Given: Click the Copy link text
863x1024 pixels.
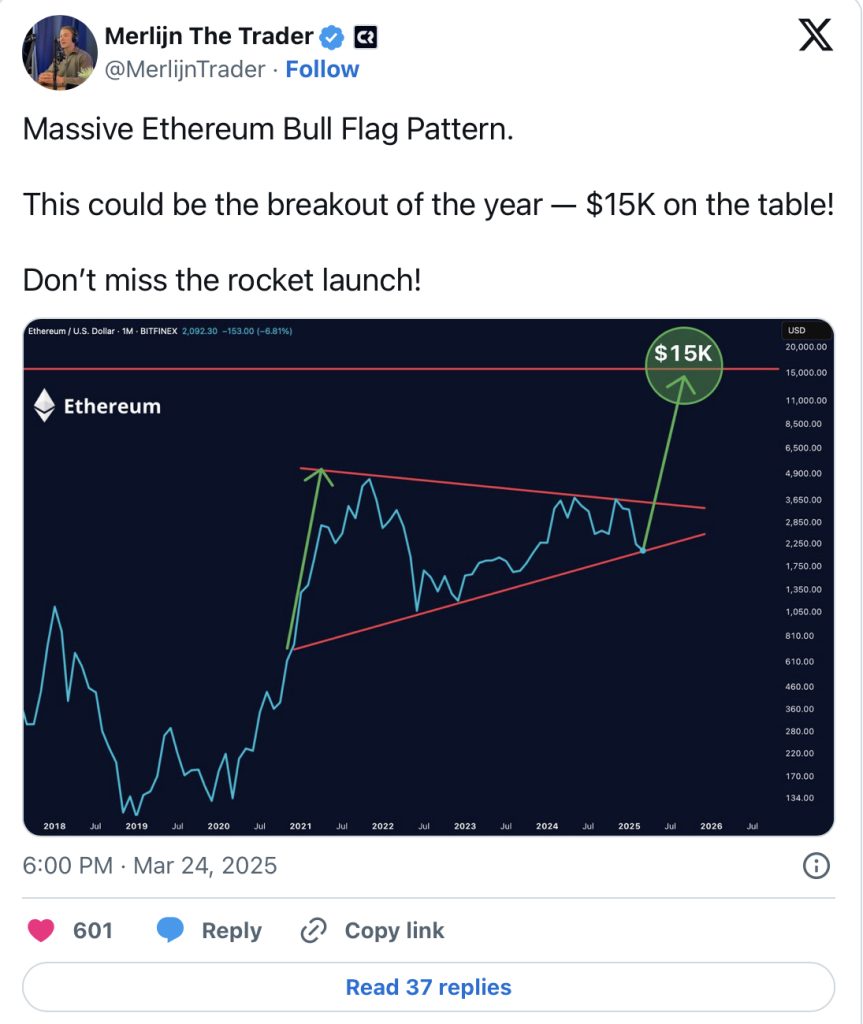Looking at the screenshot, I should tap(395, 930).
